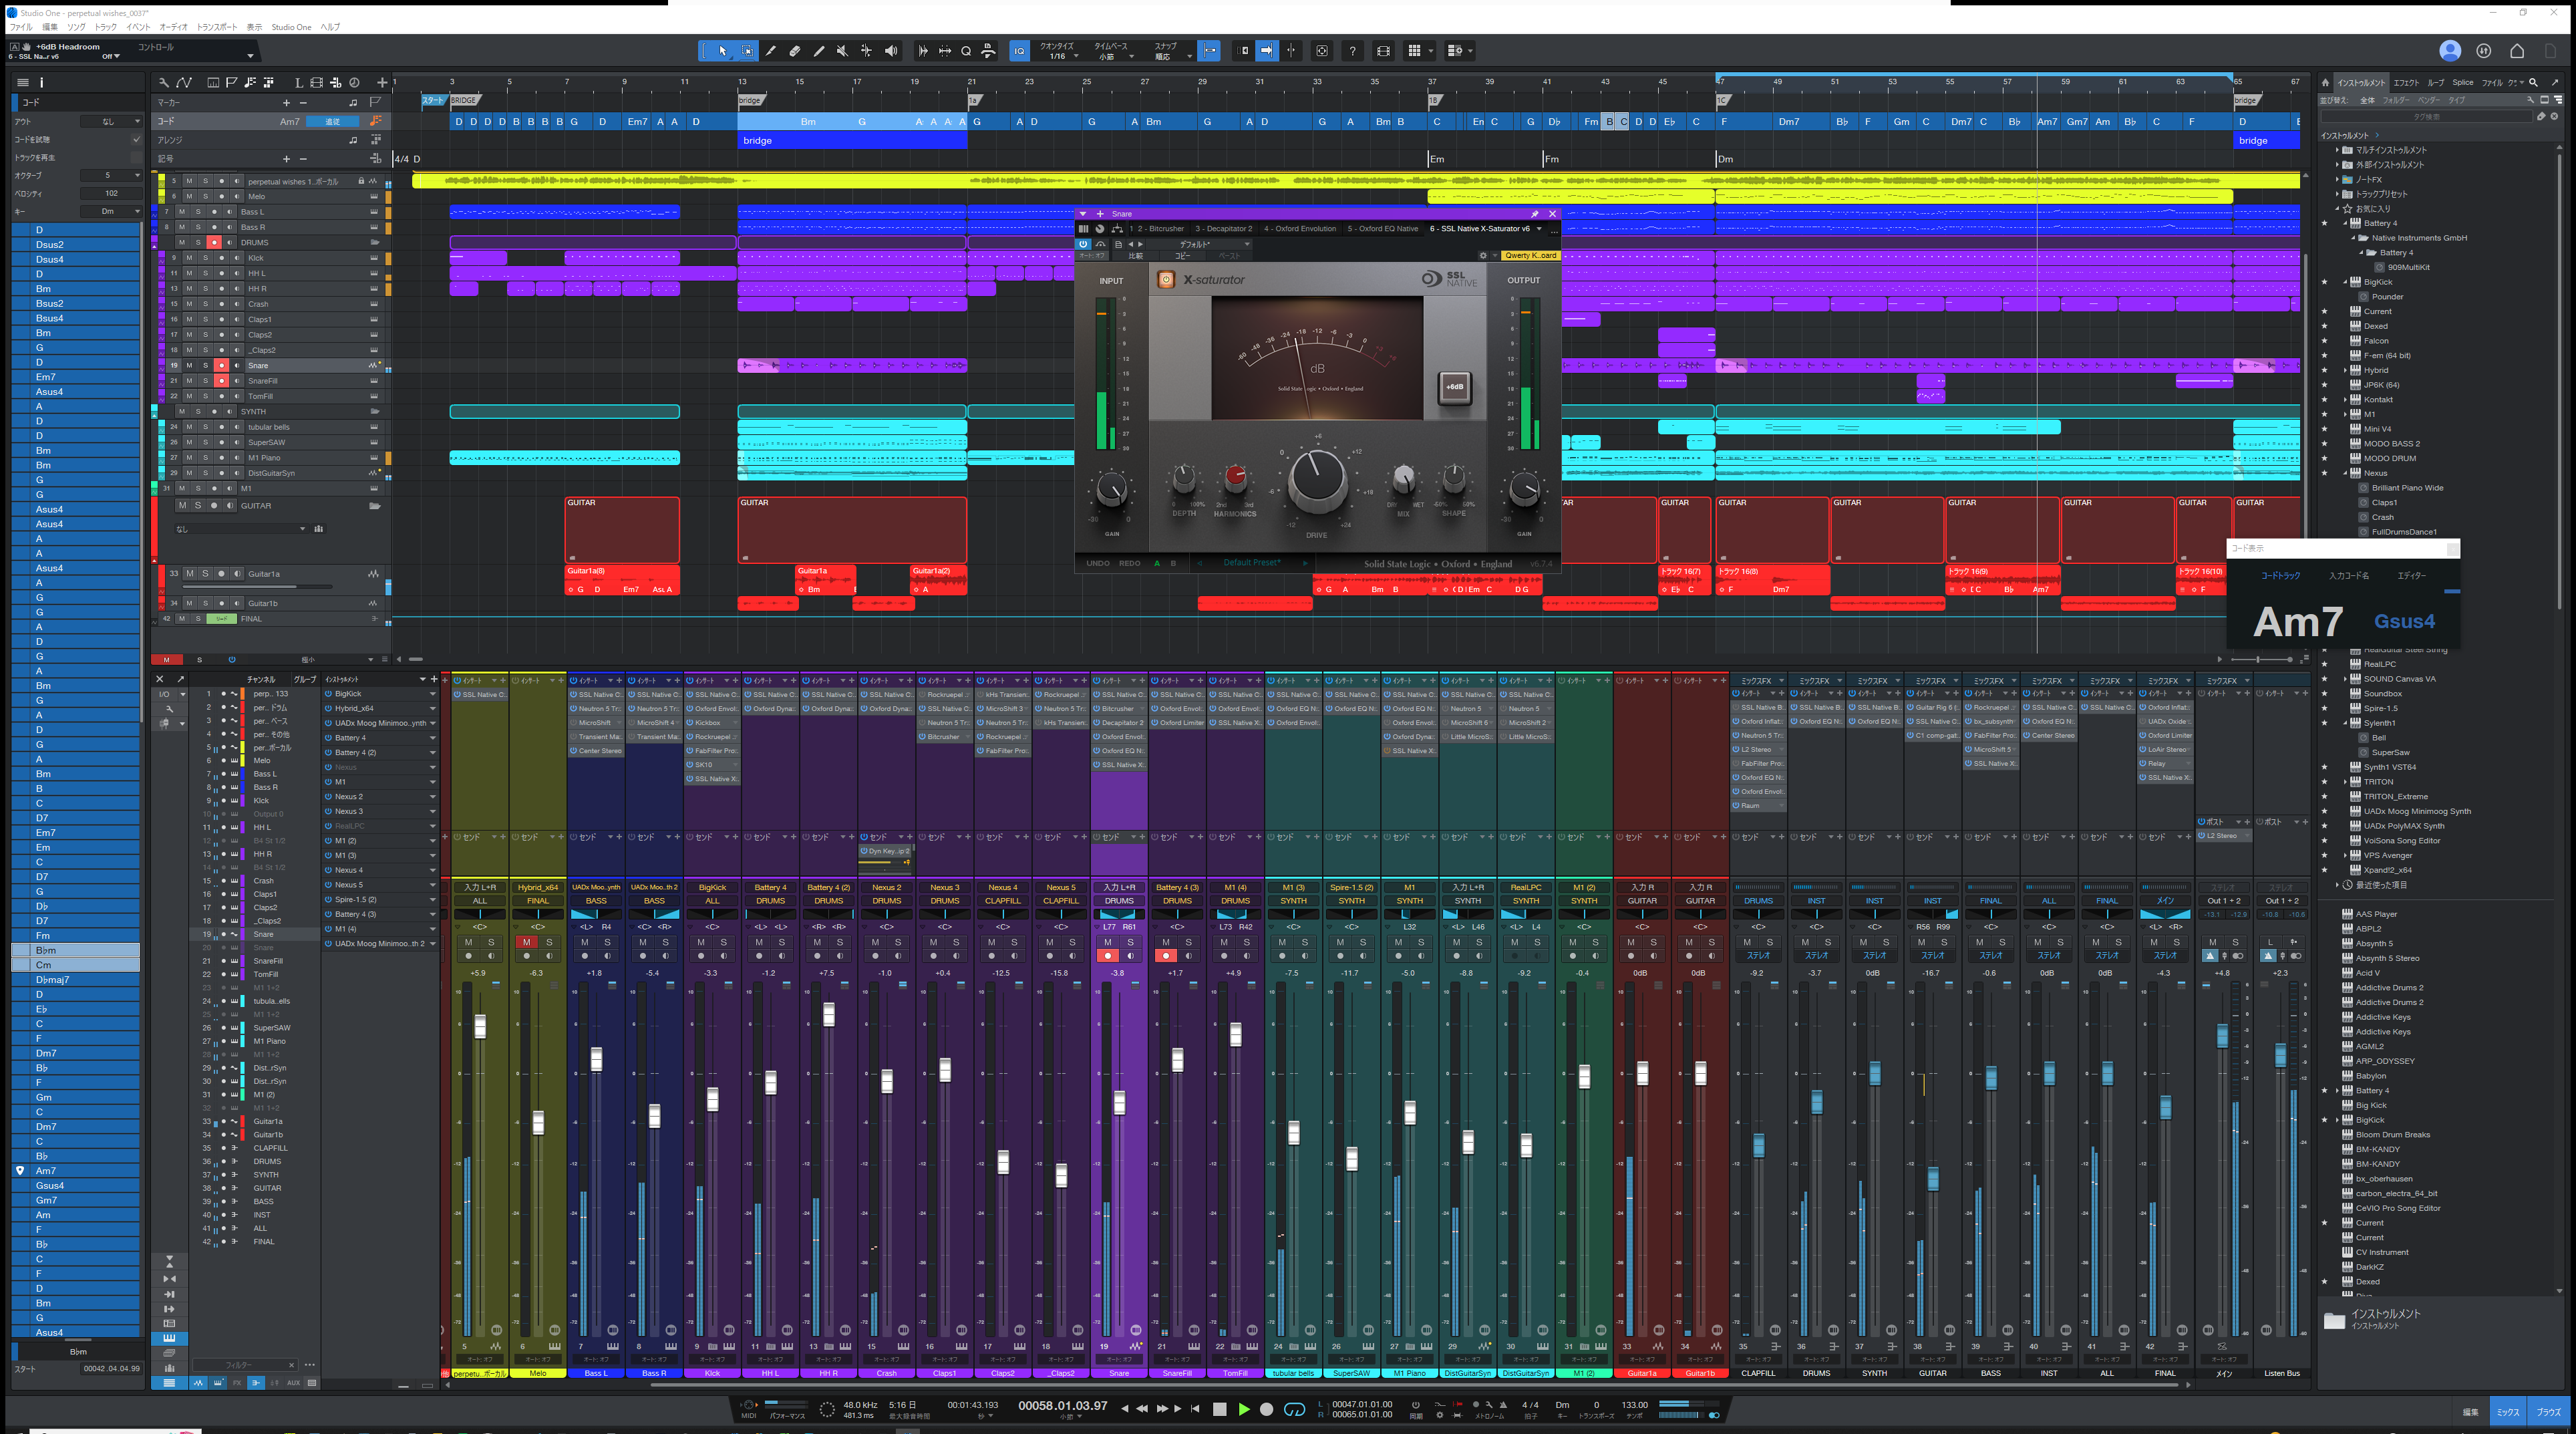Open the Start page home icon

pos(2517,51)
